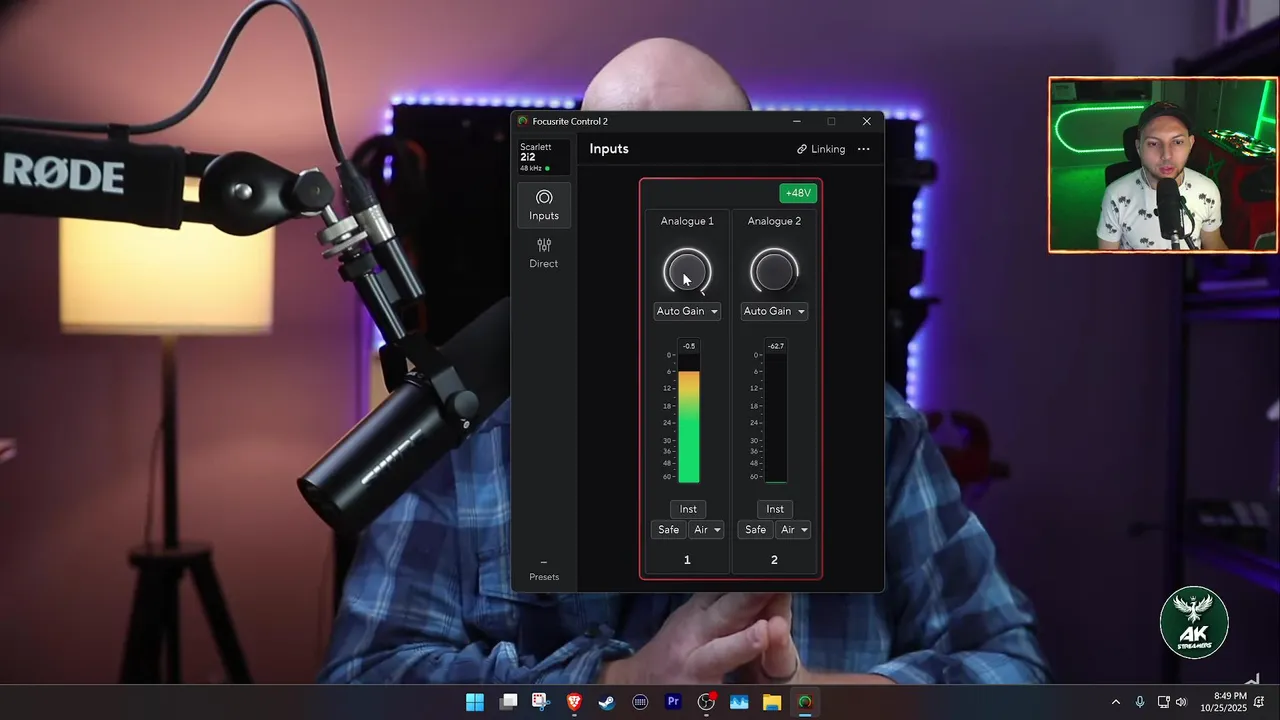1280x720 pixels.
Task: Click the Analogue 2 gain knob
Action: click(x=774, y=271)
